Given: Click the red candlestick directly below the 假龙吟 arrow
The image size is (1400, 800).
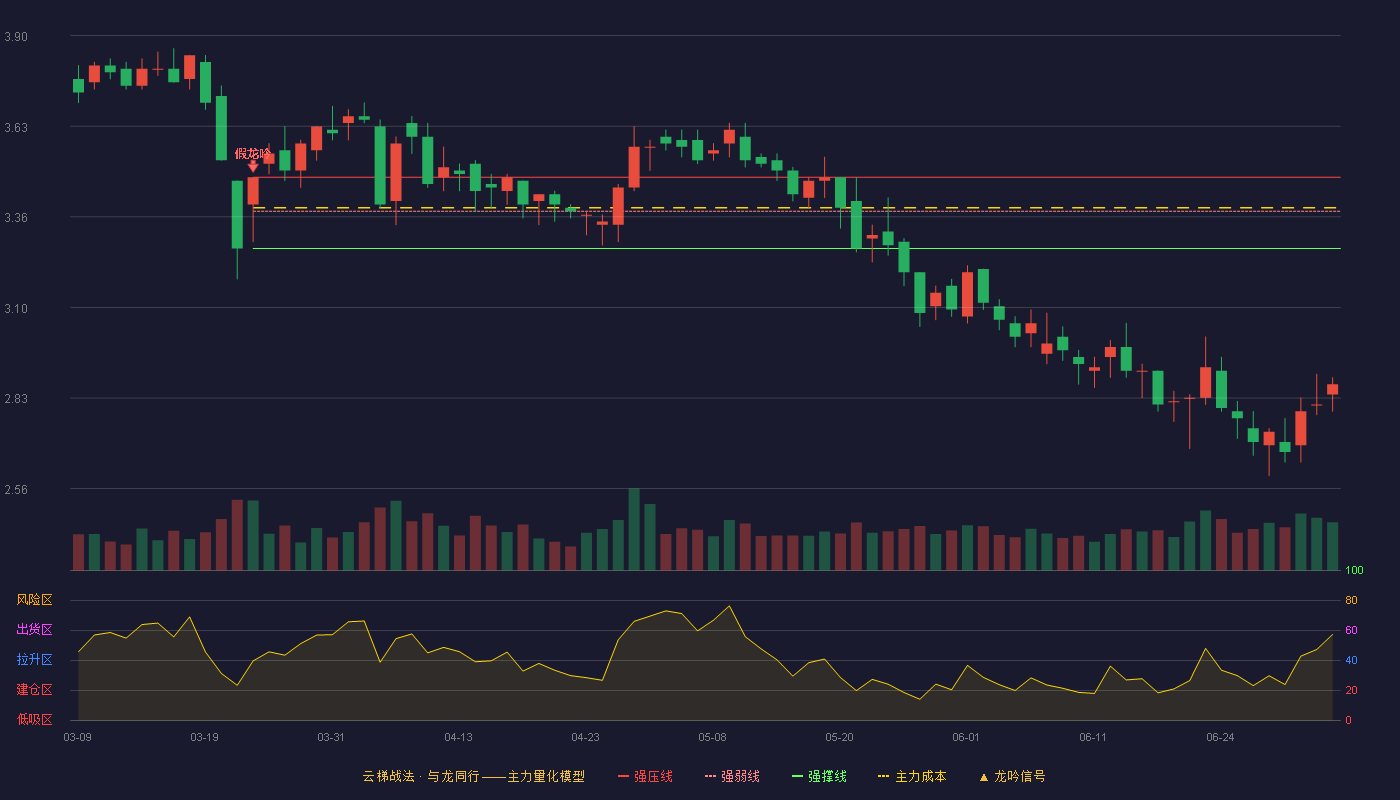Looking at the screenshot, I should (x=253, y=191).
